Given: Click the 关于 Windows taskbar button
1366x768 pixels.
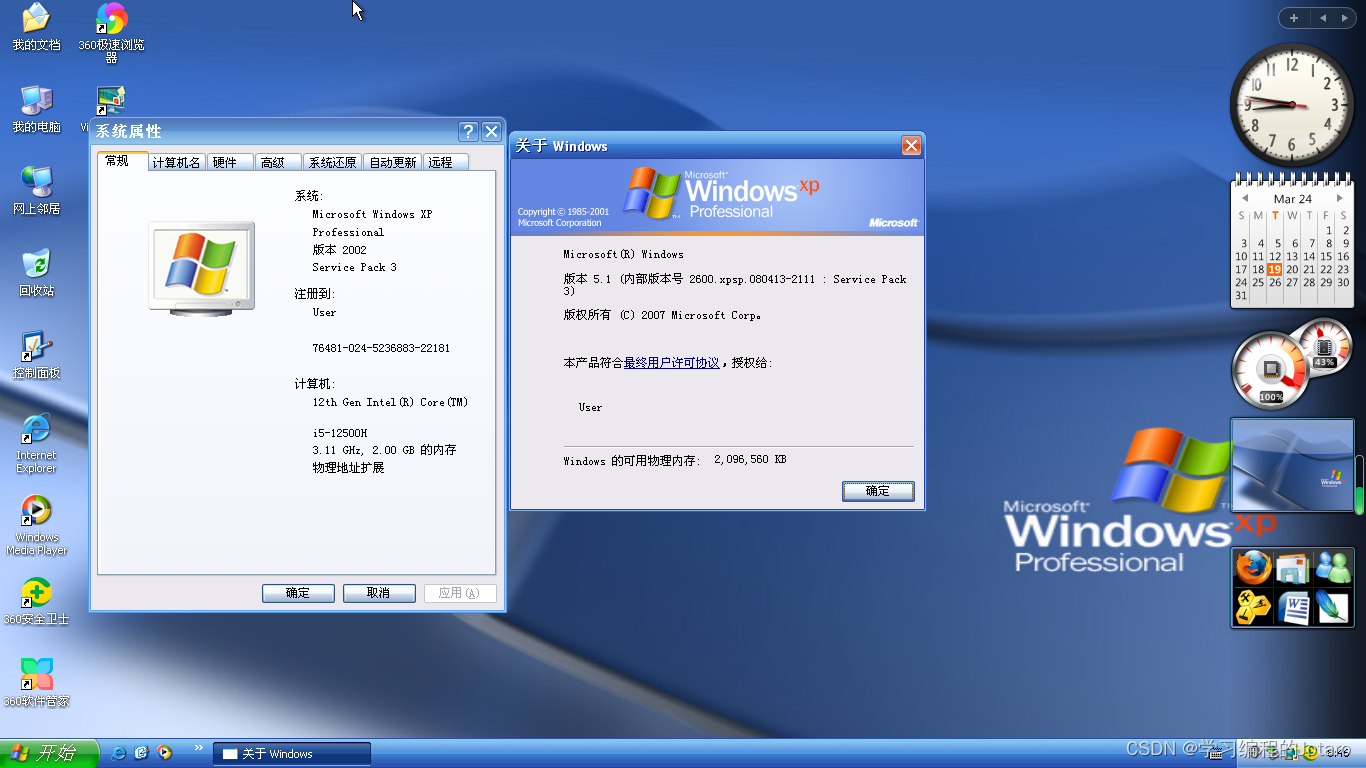Looking at the screenshot, I should coord(292,754).
